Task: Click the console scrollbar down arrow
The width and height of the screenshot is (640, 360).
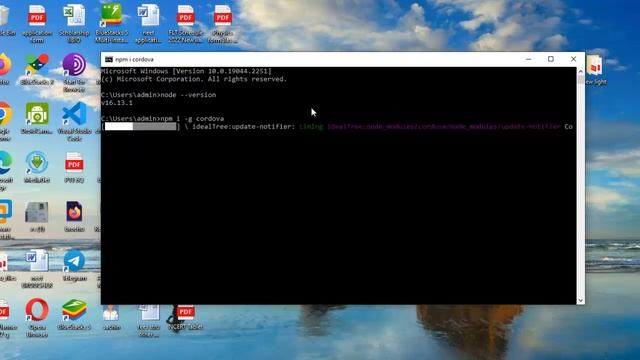Action: (580, 300)
